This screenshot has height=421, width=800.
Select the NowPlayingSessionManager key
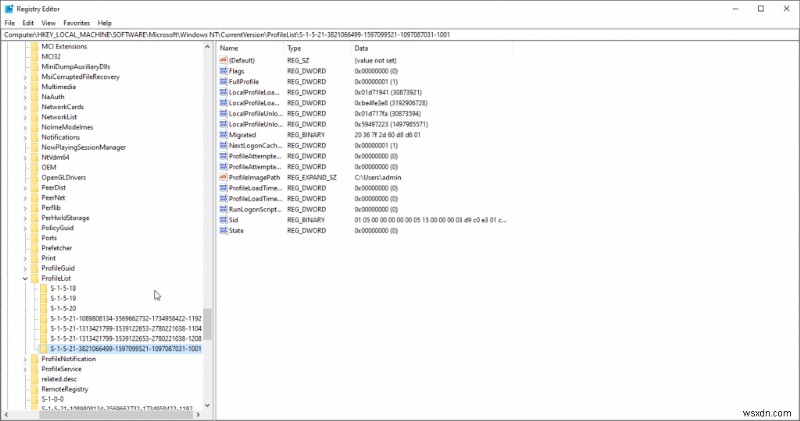tap(84, 147)
